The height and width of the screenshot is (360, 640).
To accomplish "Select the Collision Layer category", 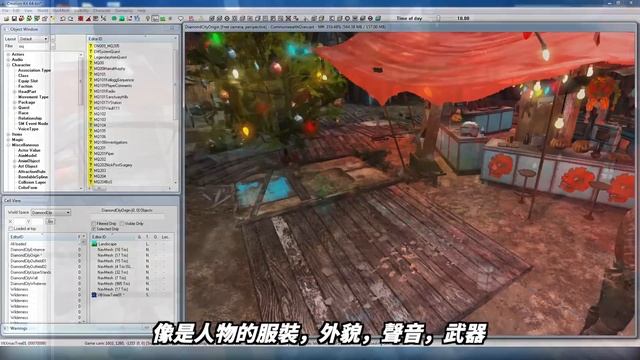I will 32,182.
